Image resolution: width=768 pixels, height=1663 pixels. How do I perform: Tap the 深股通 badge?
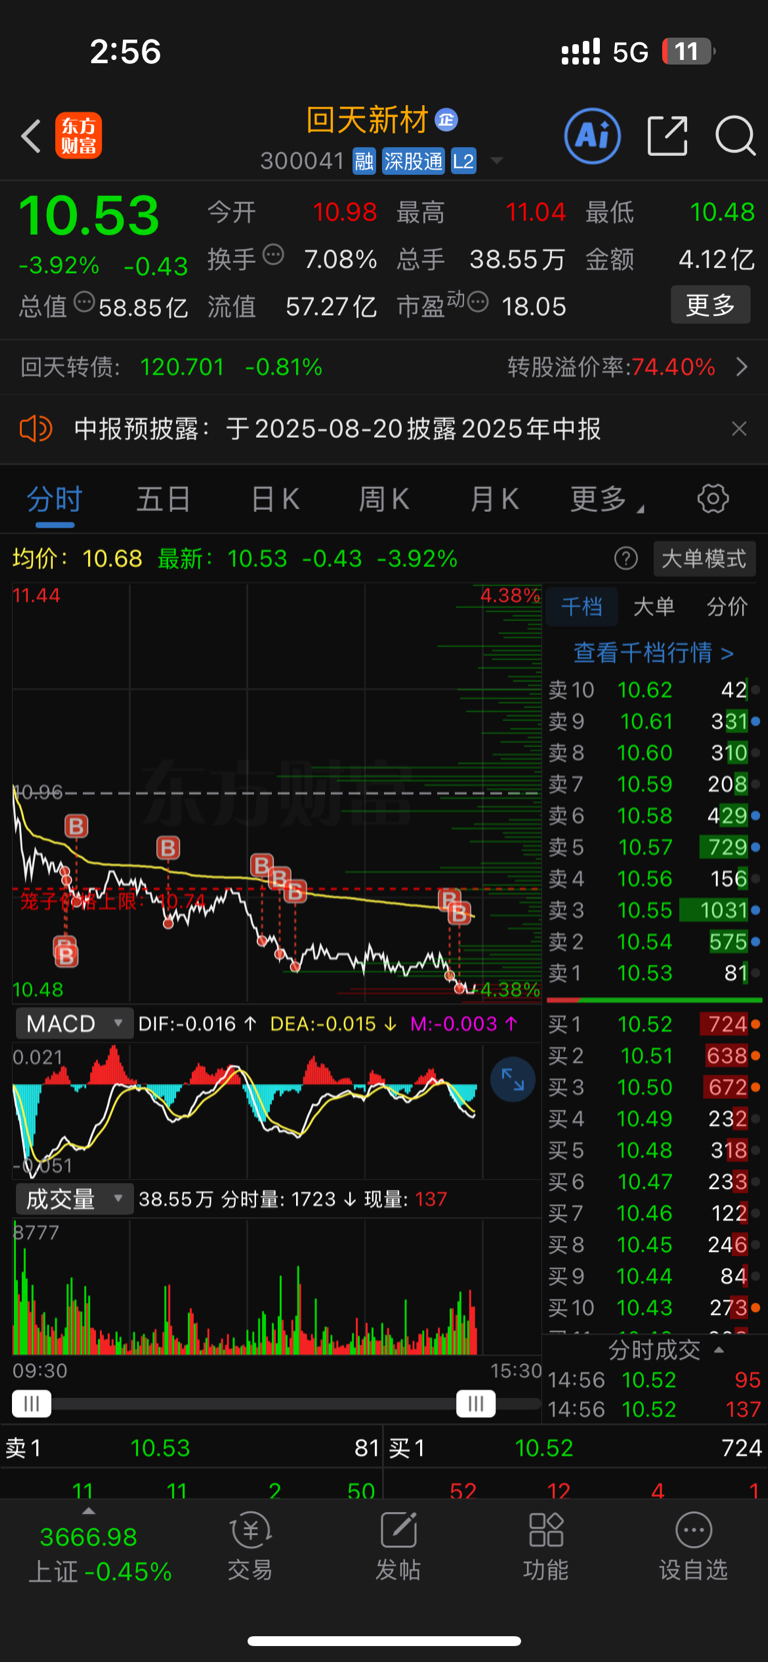pyautogui.click(x=413, y=161)
